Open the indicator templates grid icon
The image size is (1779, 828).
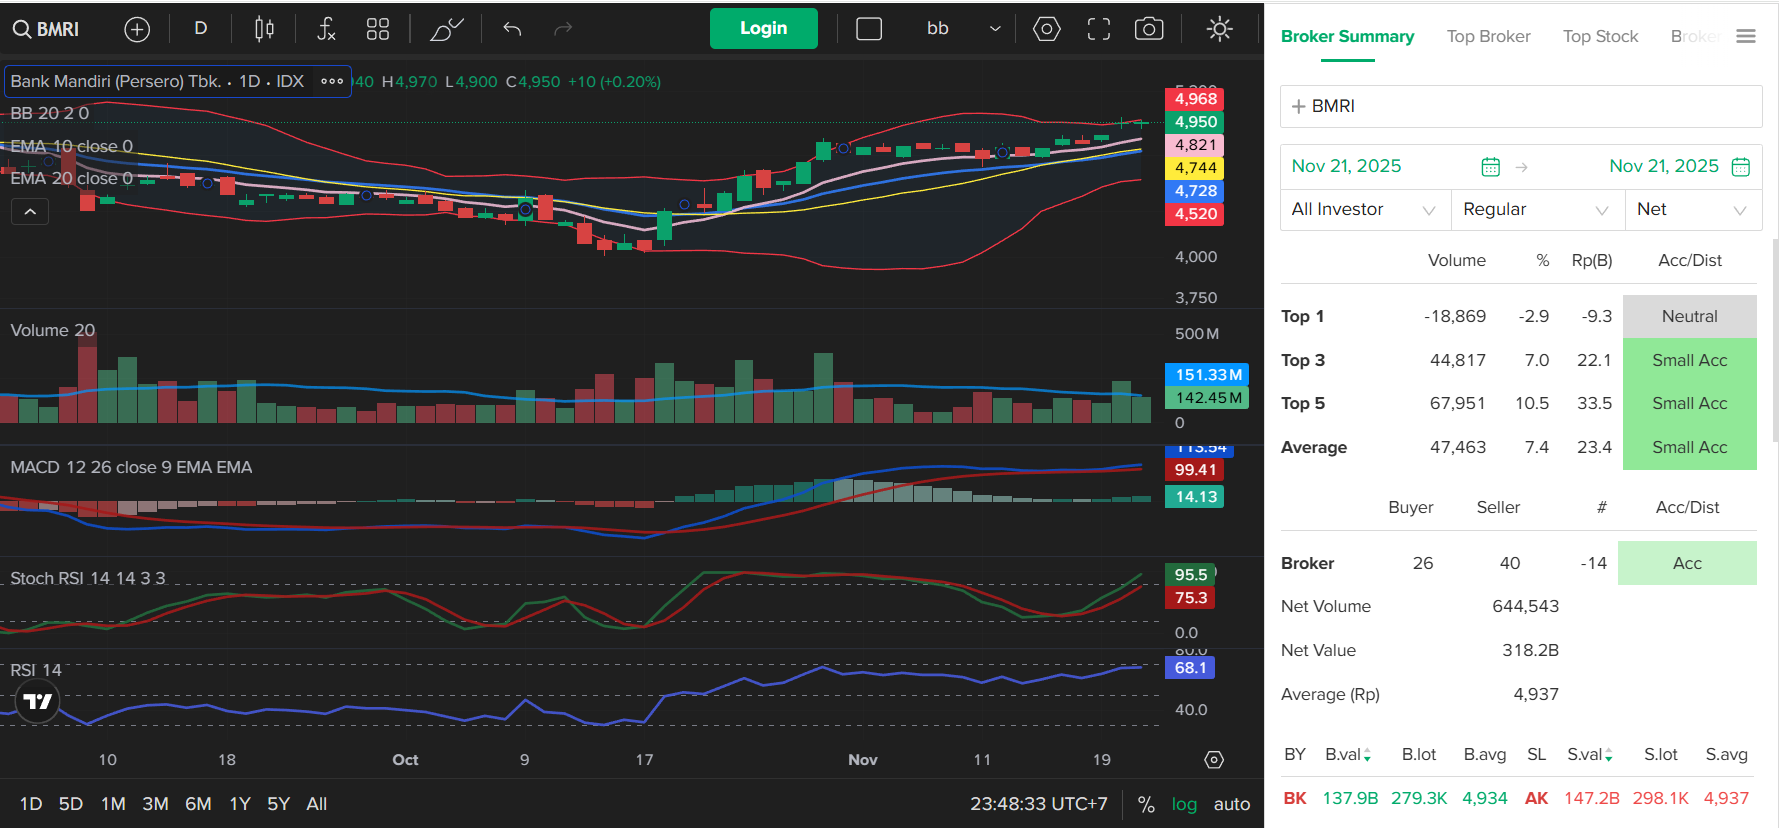tap(377, 29)
